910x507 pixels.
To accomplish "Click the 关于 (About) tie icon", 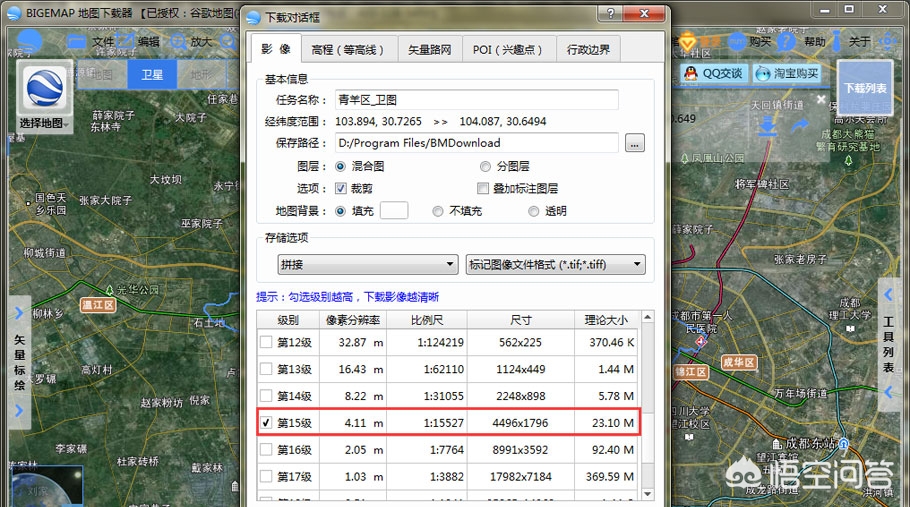I will click(x=837, y=41).
